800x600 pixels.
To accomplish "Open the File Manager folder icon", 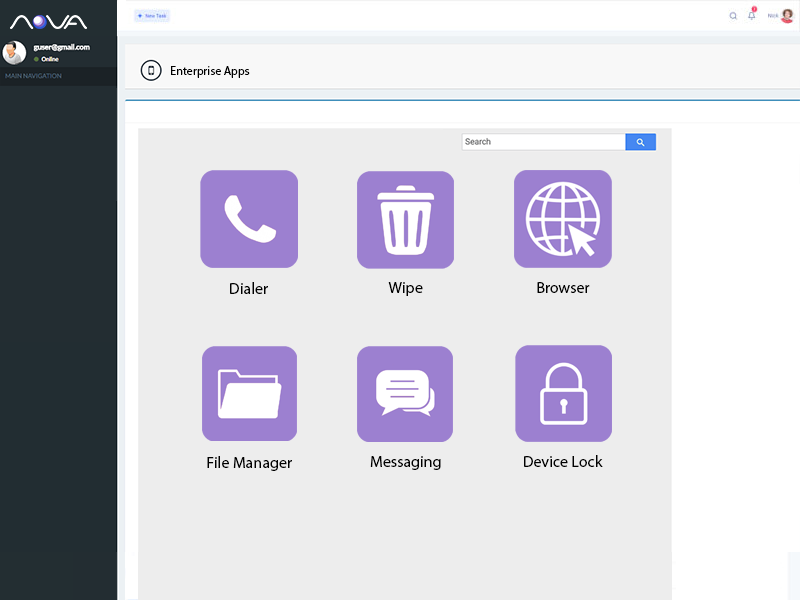I will point(249,394).
